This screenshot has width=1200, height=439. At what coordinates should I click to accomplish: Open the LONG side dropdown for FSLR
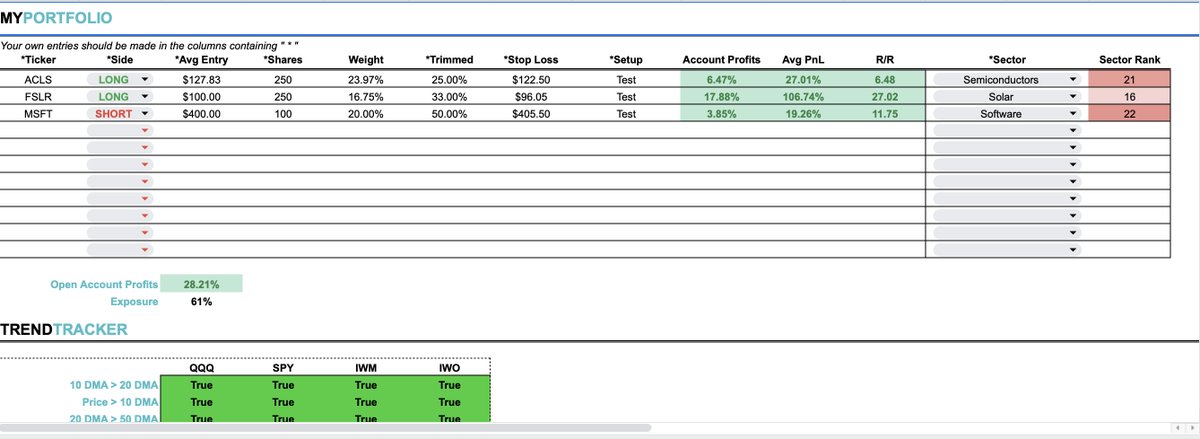click(119, 97)
